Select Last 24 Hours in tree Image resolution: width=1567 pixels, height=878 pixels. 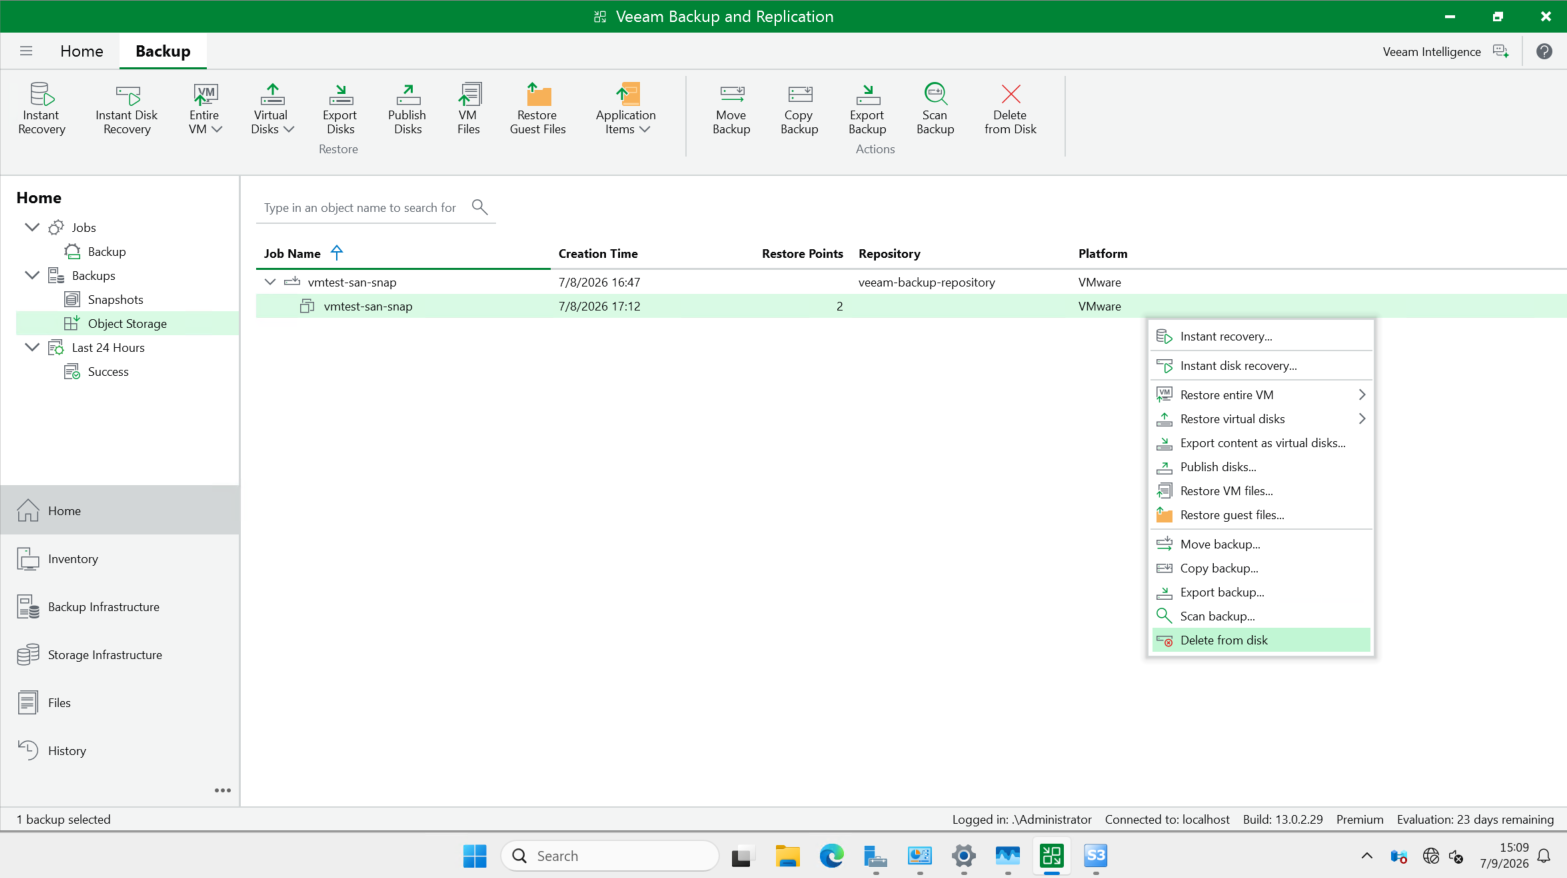108,348
